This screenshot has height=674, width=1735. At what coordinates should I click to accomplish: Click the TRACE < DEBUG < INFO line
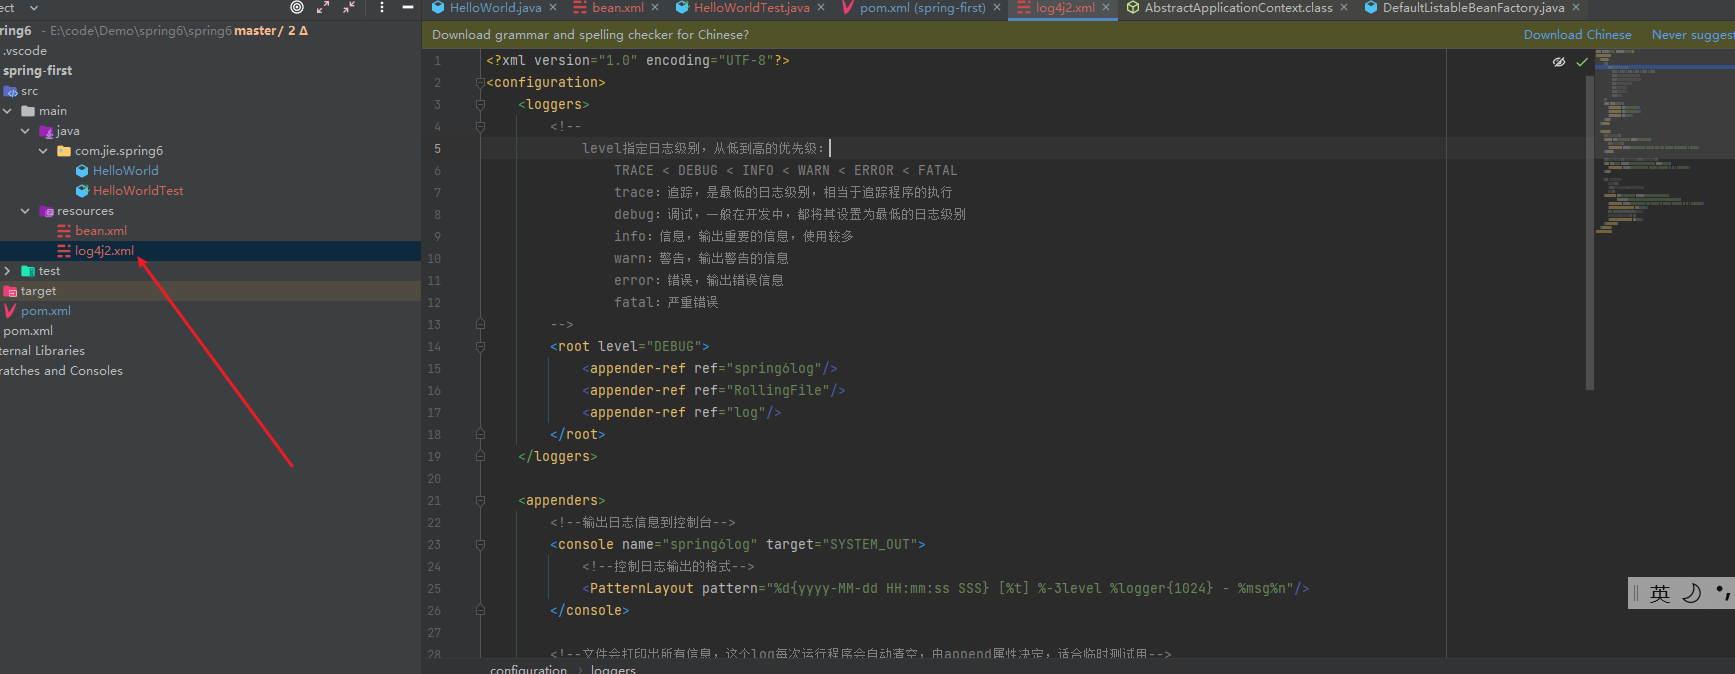(x=785, y=171)
